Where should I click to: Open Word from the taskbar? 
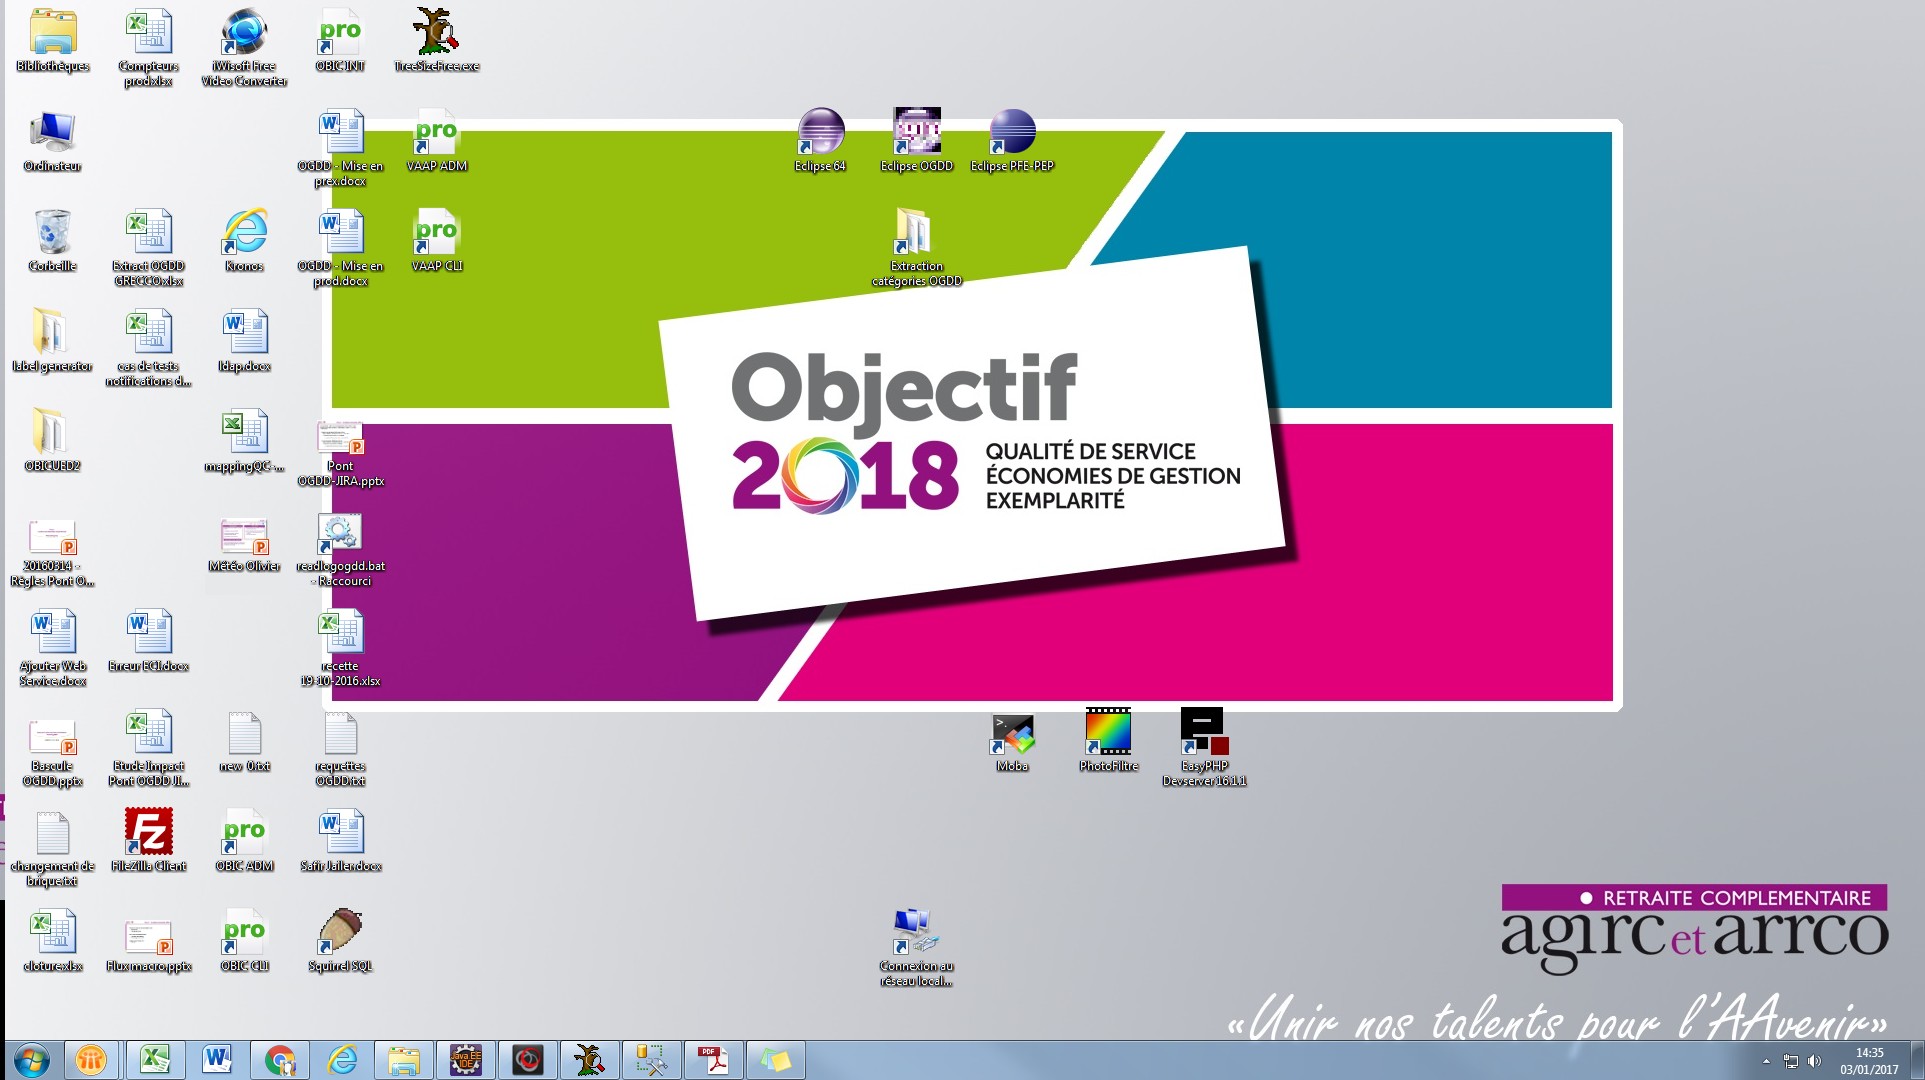[216, 1060]
